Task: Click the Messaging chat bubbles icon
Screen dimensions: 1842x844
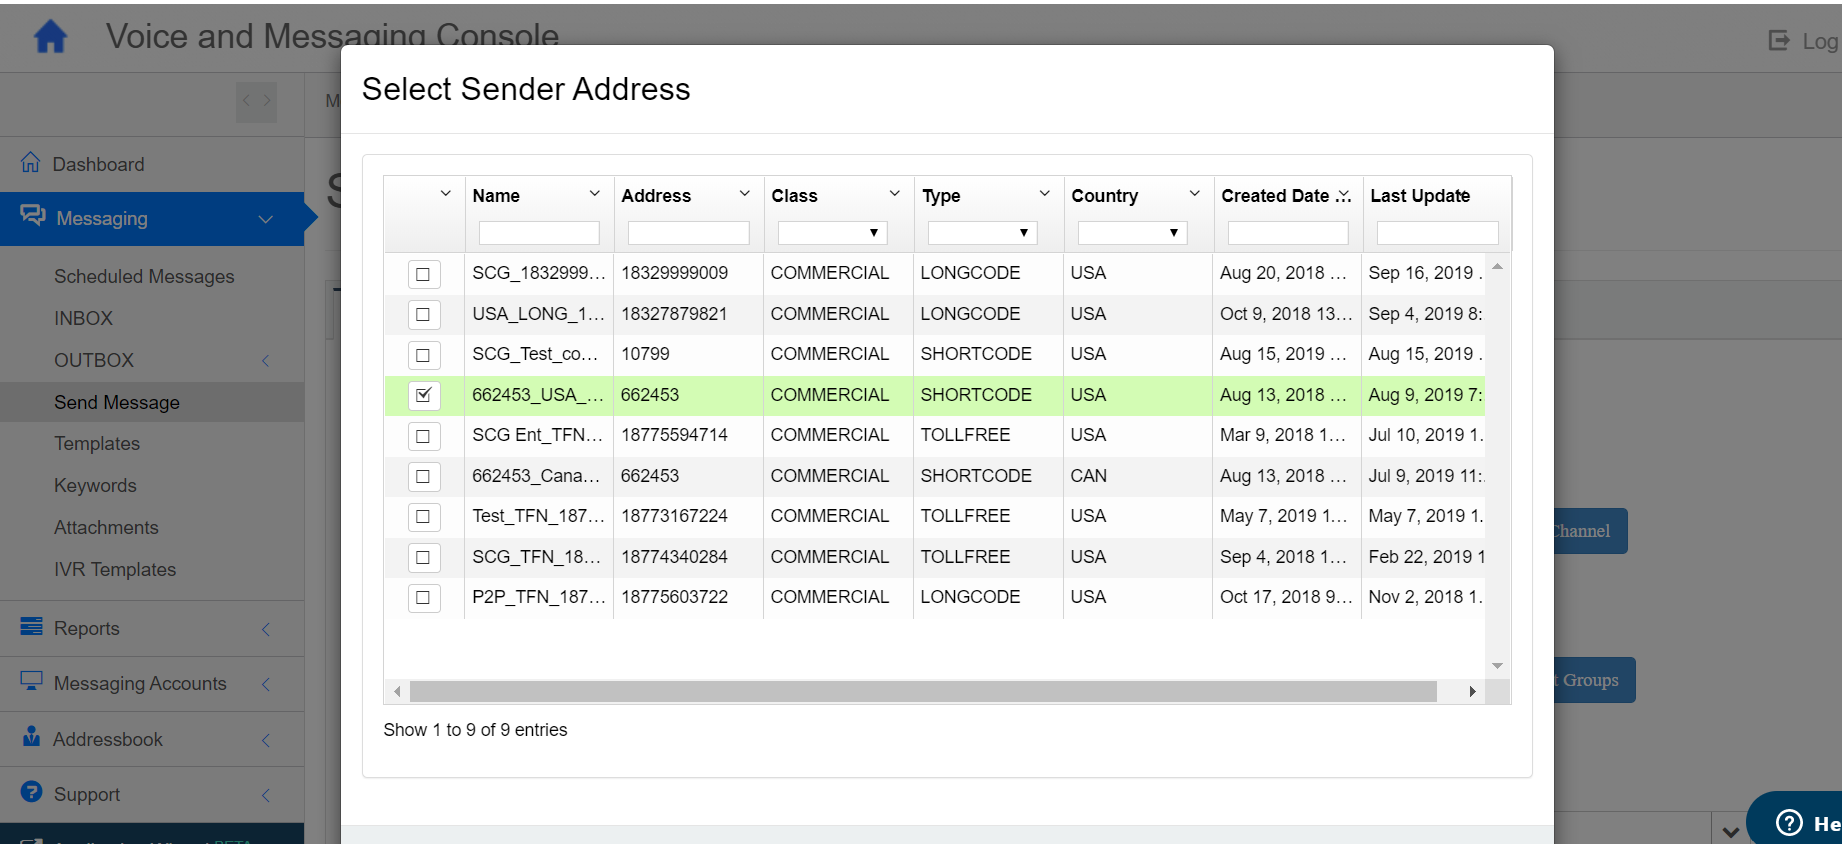Action: click(x=33, y=216)
